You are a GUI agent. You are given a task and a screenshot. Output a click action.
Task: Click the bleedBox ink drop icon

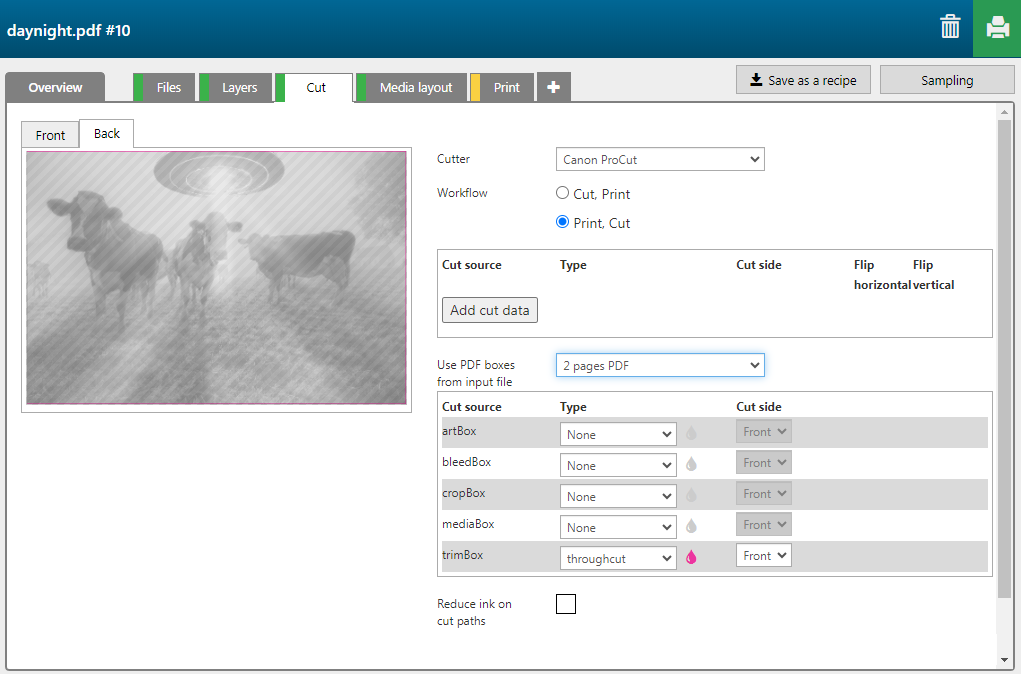coord(691,465)
